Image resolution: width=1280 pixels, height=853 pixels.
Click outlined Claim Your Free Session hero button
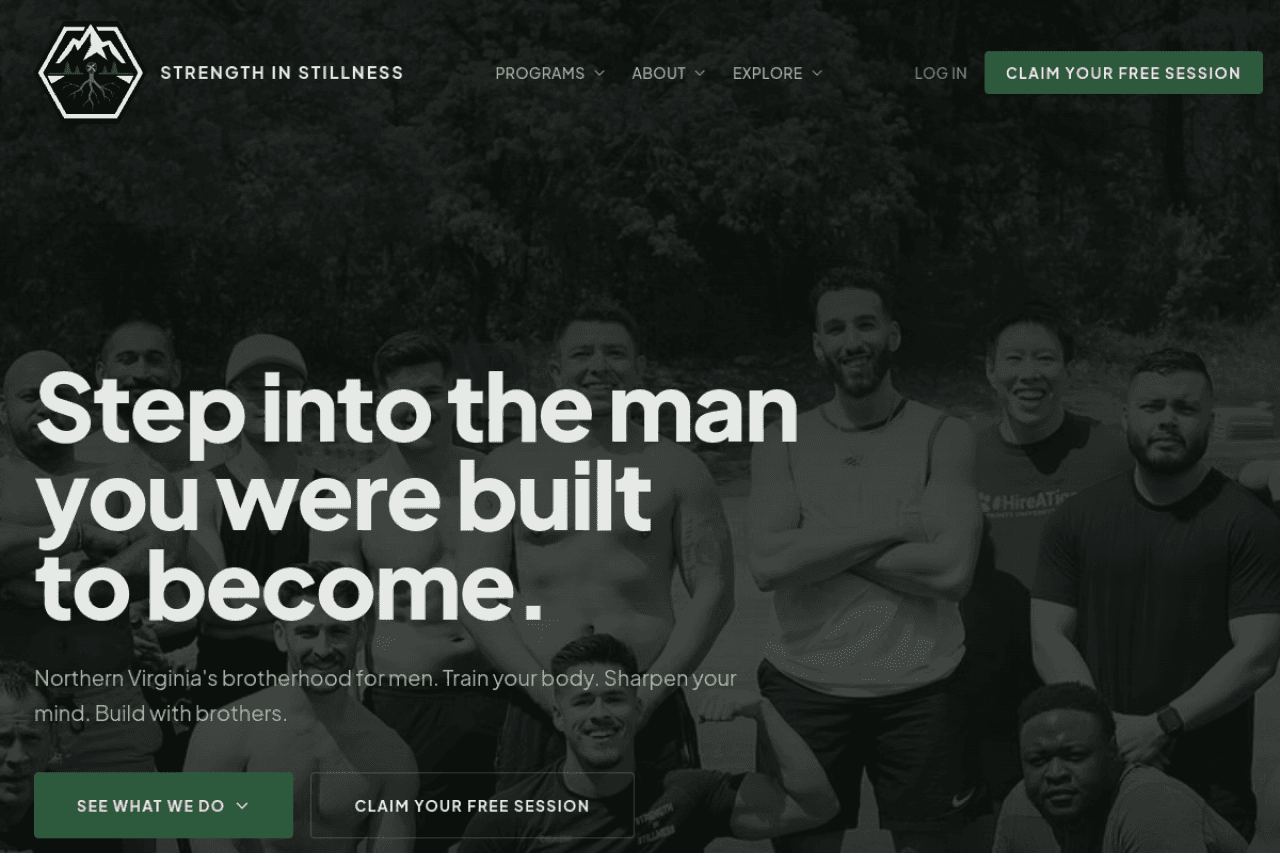(472, 805)
